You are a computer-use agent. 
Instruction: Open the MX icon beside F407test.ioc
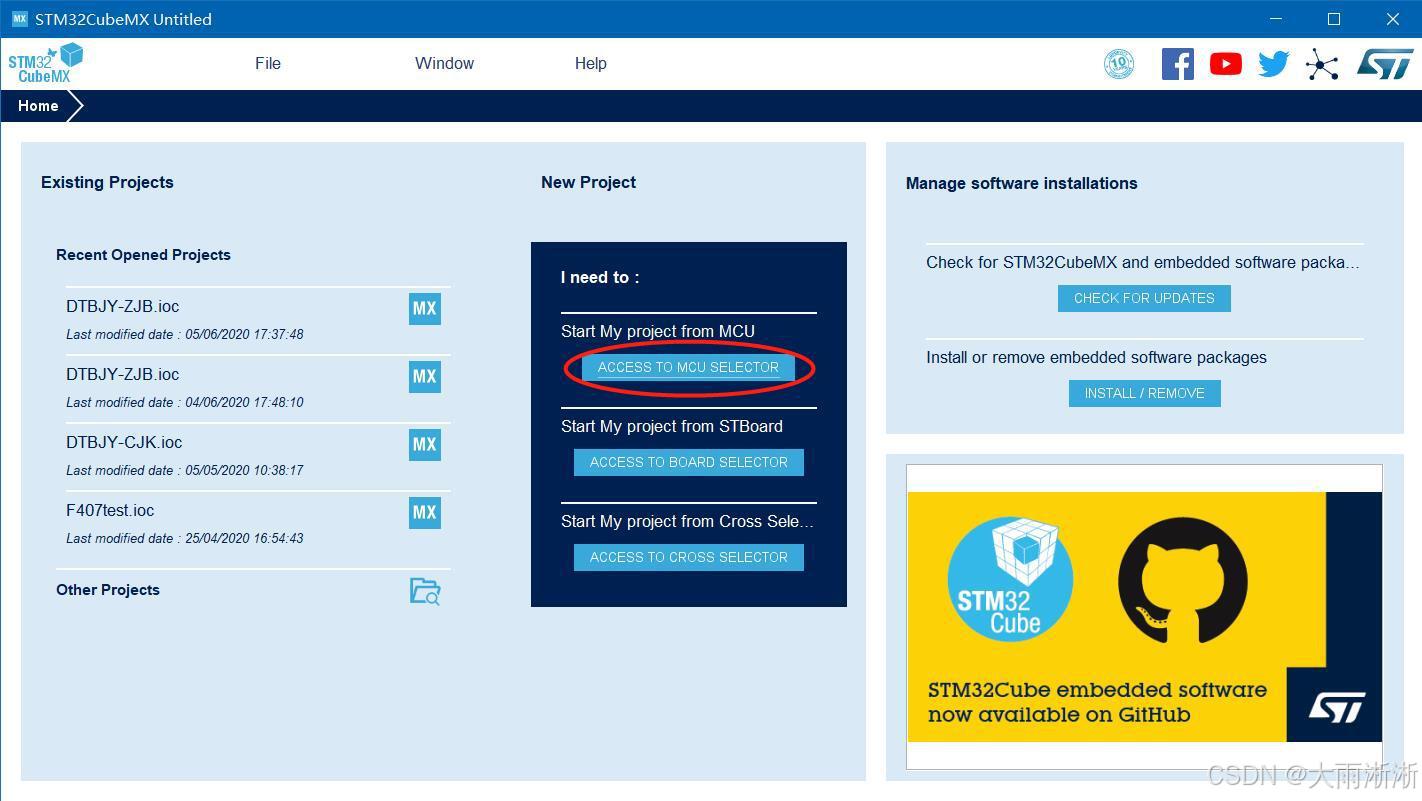point(425,512)
